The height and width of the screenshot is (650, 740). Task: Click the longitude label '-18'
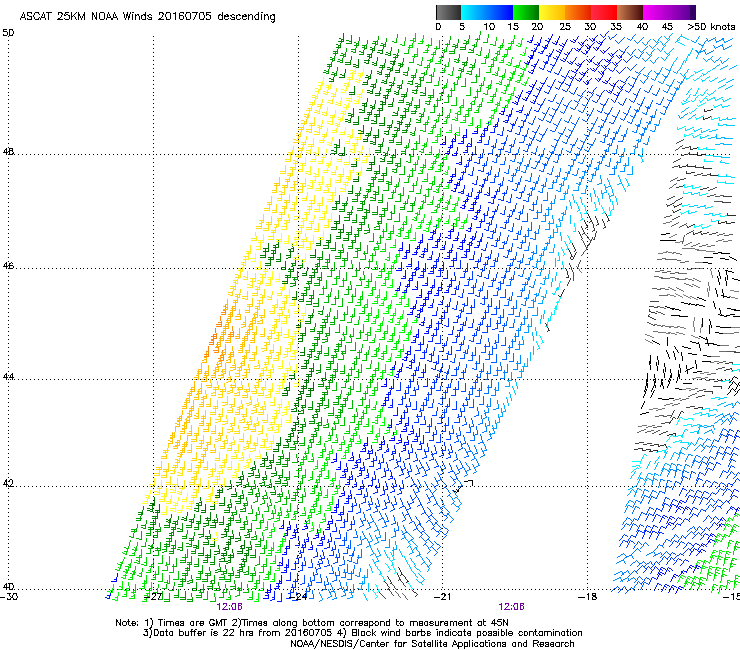(587, 597)
